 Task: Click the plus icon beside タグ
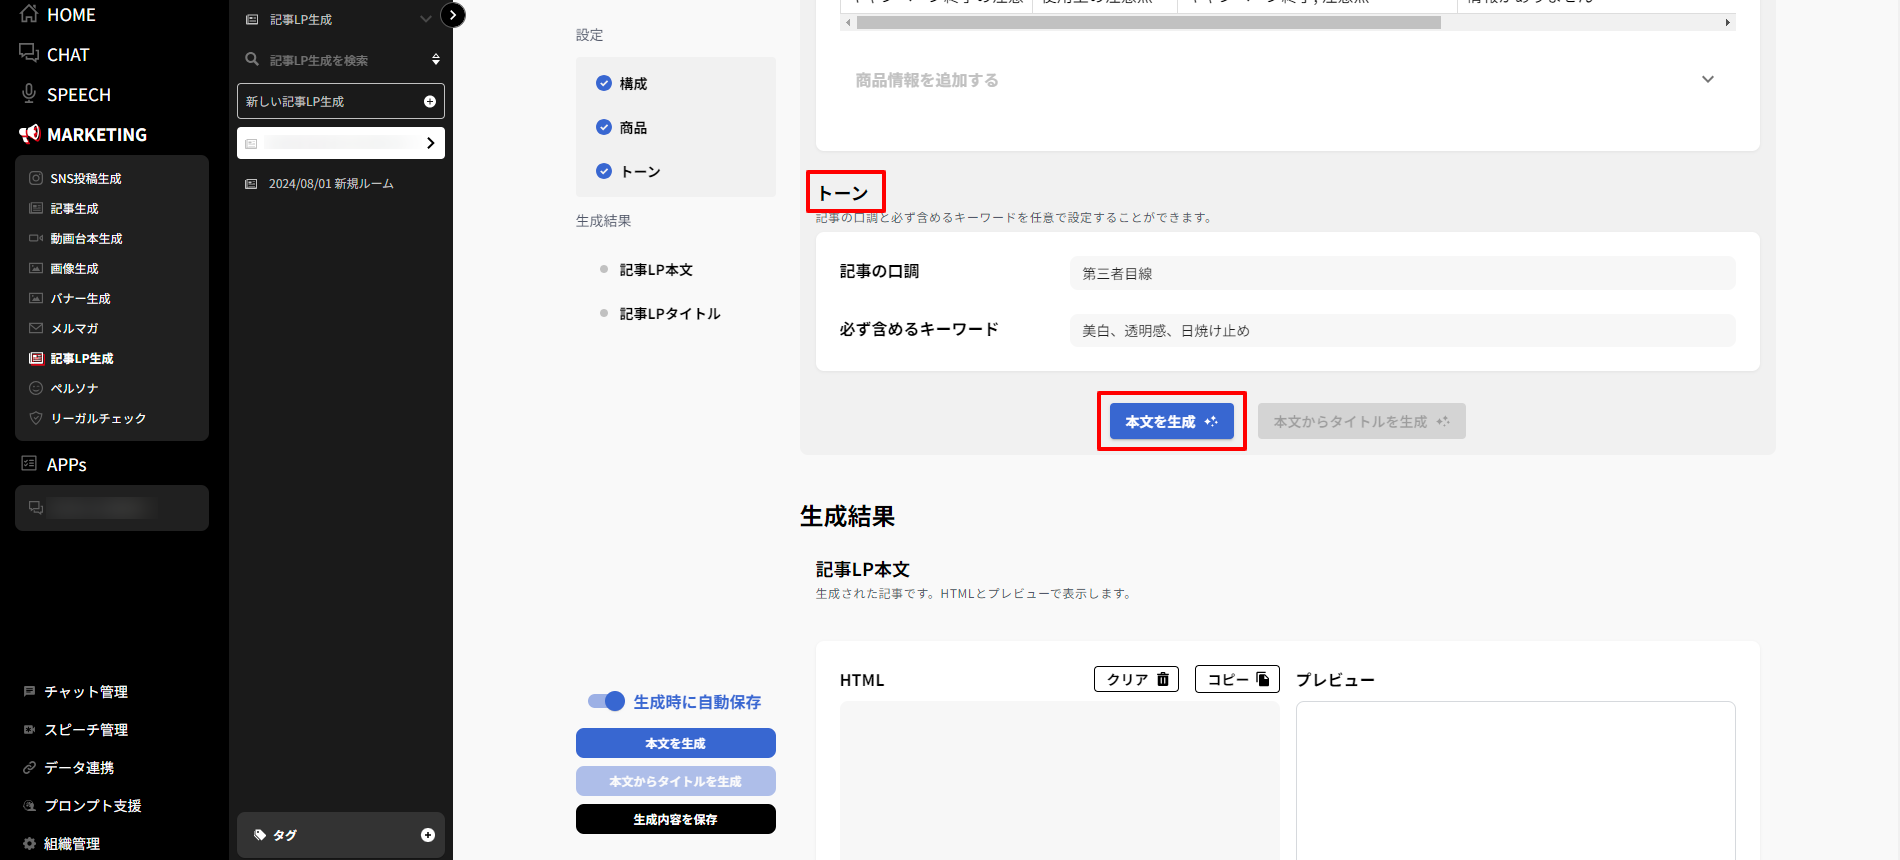pyautogui.click(x=427, y=835)
